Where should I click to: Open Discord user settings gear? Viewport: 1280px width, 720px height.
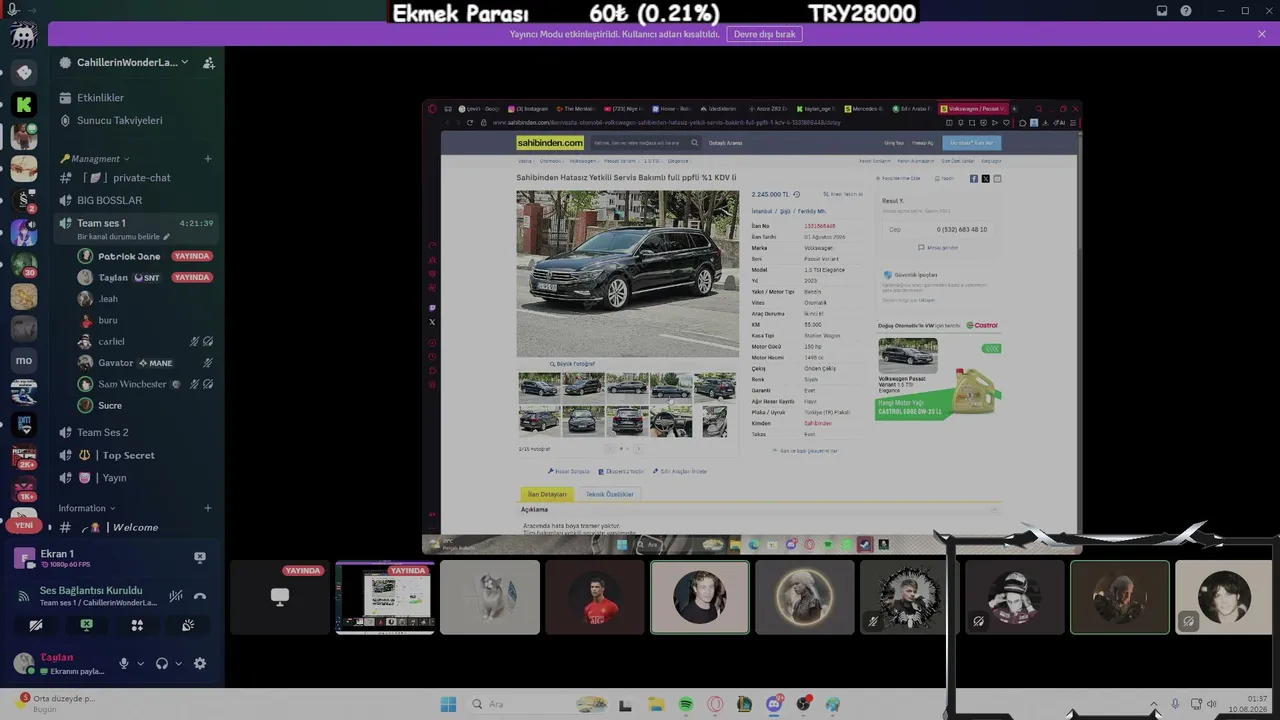[200, 663]
